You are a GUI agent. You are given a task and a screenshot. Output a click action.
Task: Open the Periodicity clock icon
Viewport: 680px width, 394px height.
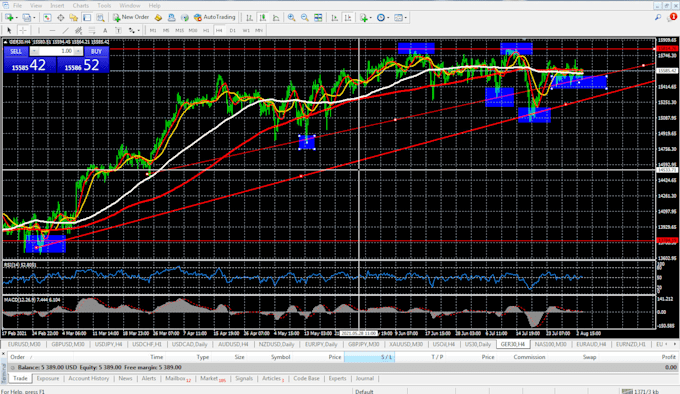[381, 18]
